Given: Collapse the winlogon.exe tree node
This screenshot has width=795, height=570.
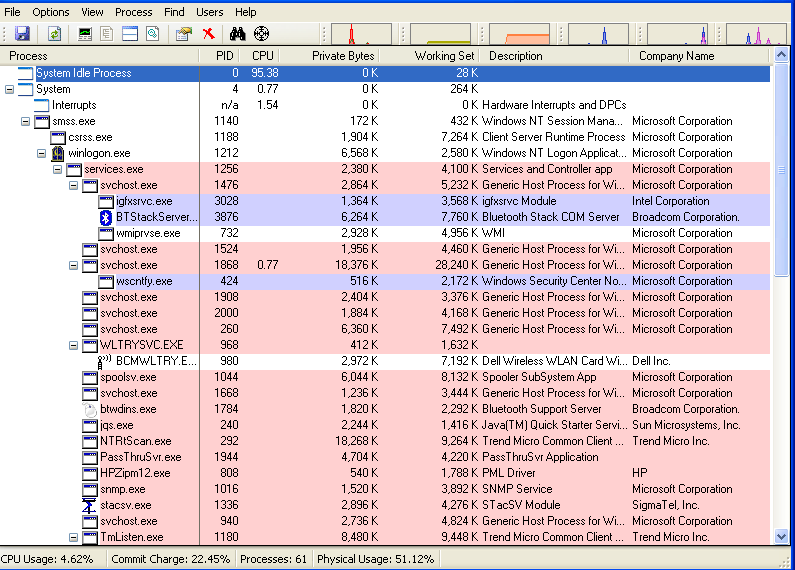Looking at the screenshot, I should pyautogui.click(x=42, y=153).
